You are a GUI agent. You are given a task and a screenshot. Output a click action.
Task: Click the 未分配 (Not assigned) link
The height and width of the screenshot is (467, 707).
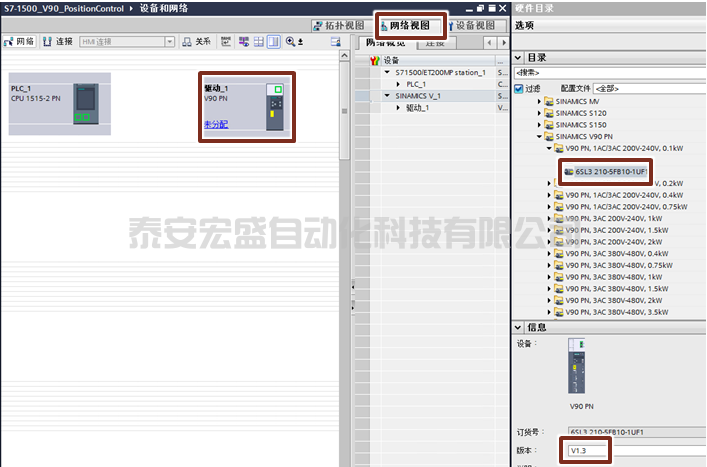click(x=216, y=124)
